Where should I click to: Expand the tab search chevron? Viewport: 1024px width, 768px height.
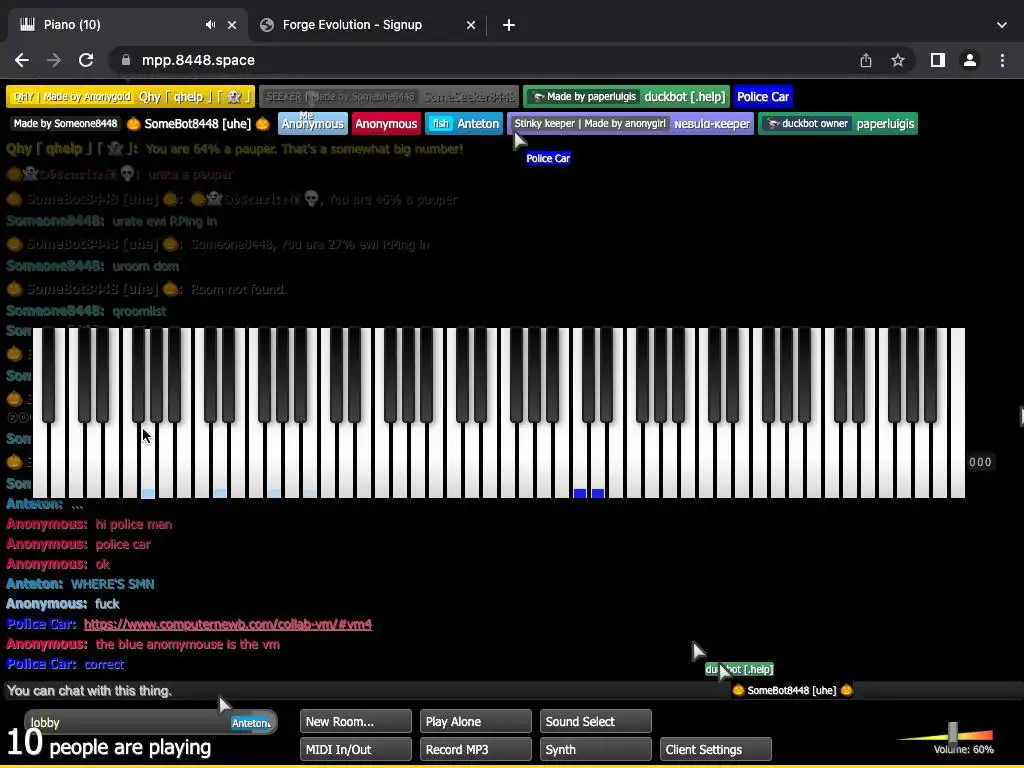[1002, 25]
